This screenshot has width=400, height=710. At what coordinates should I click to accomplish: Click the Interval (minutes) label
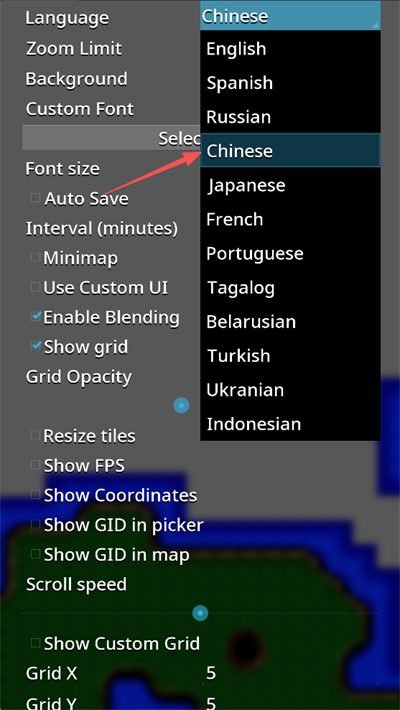click(x=102, y=228)
